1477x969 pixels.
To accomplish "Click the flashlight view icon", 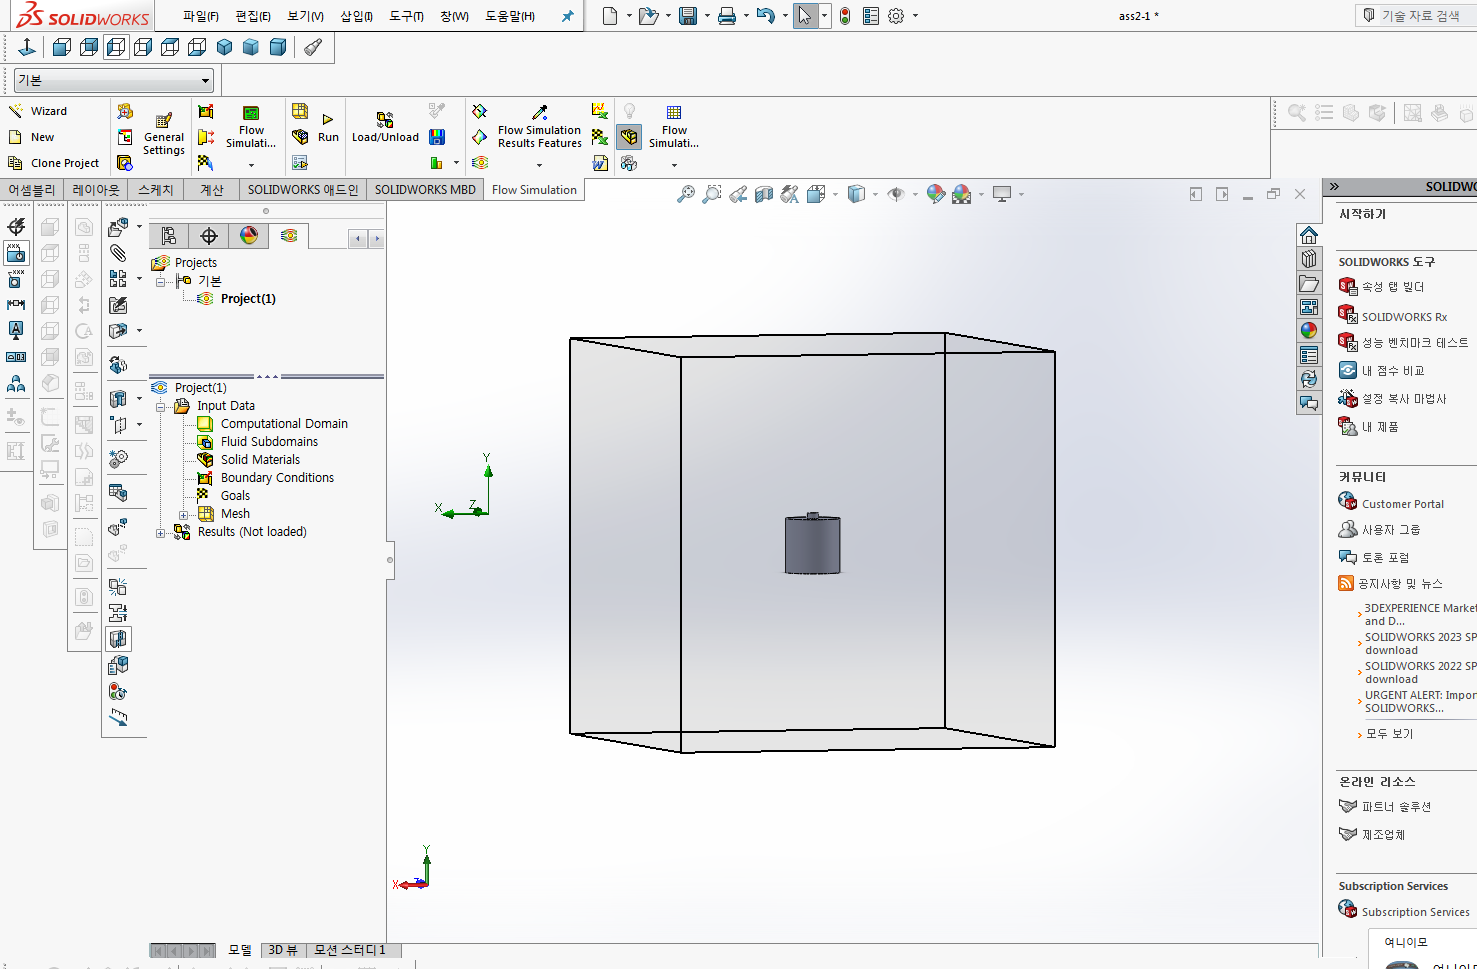I will 313,47.
